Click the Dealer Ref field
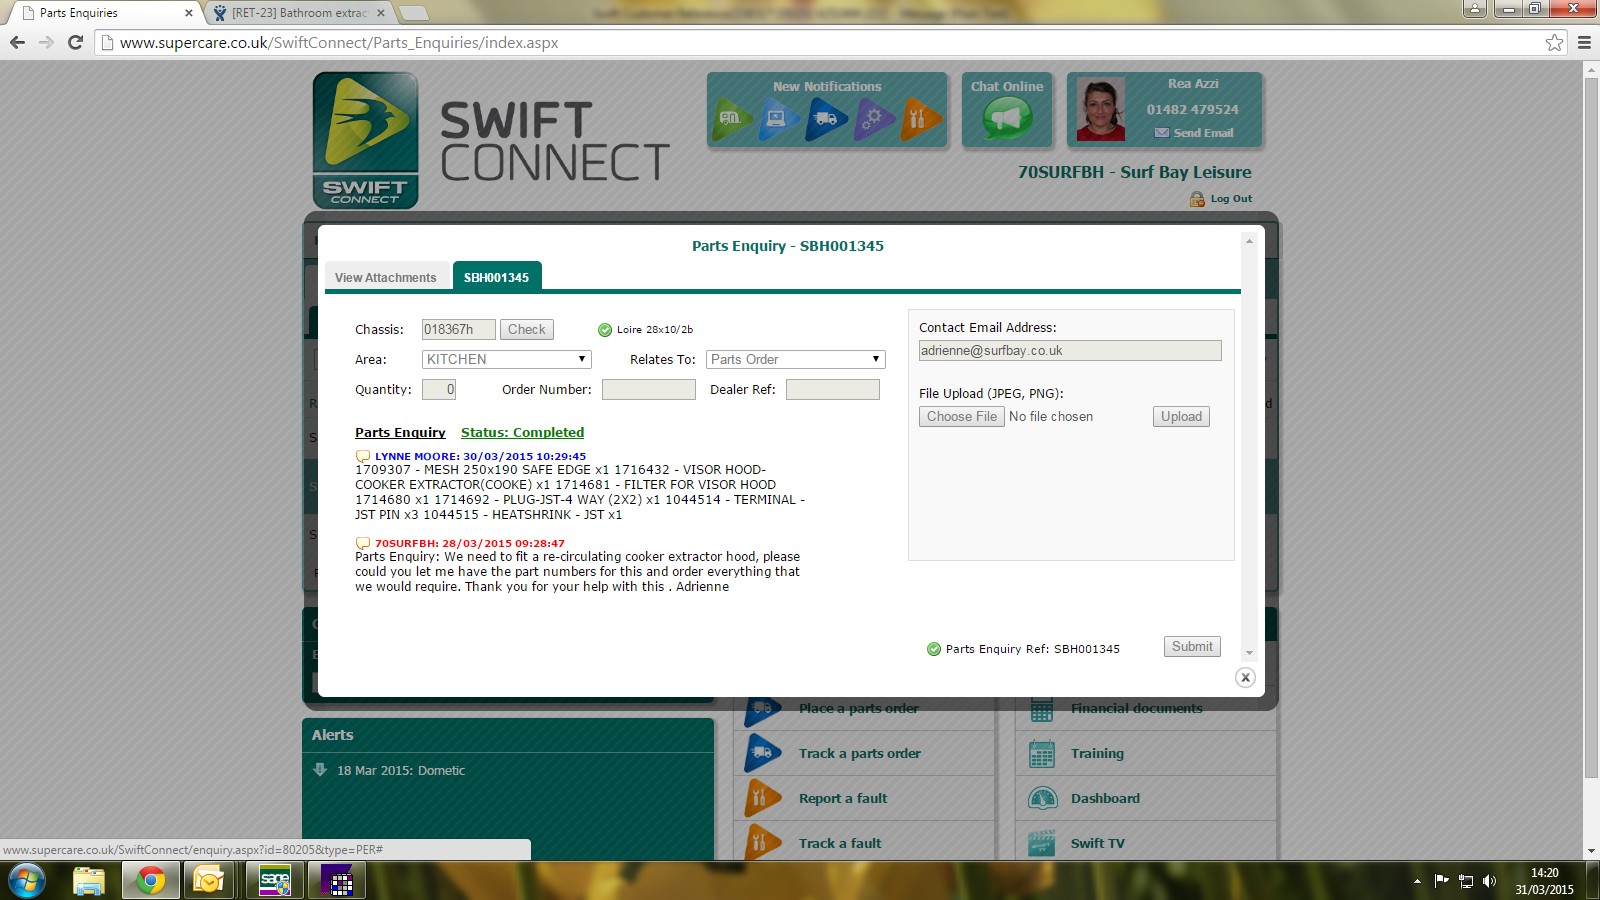The image size is (1600, 900). pos(833,389)
